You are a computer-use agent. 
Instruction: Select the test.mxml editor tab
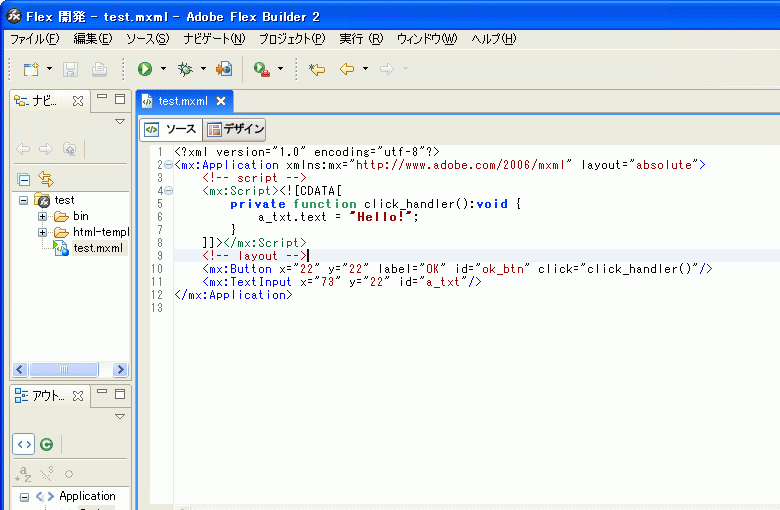183,101
